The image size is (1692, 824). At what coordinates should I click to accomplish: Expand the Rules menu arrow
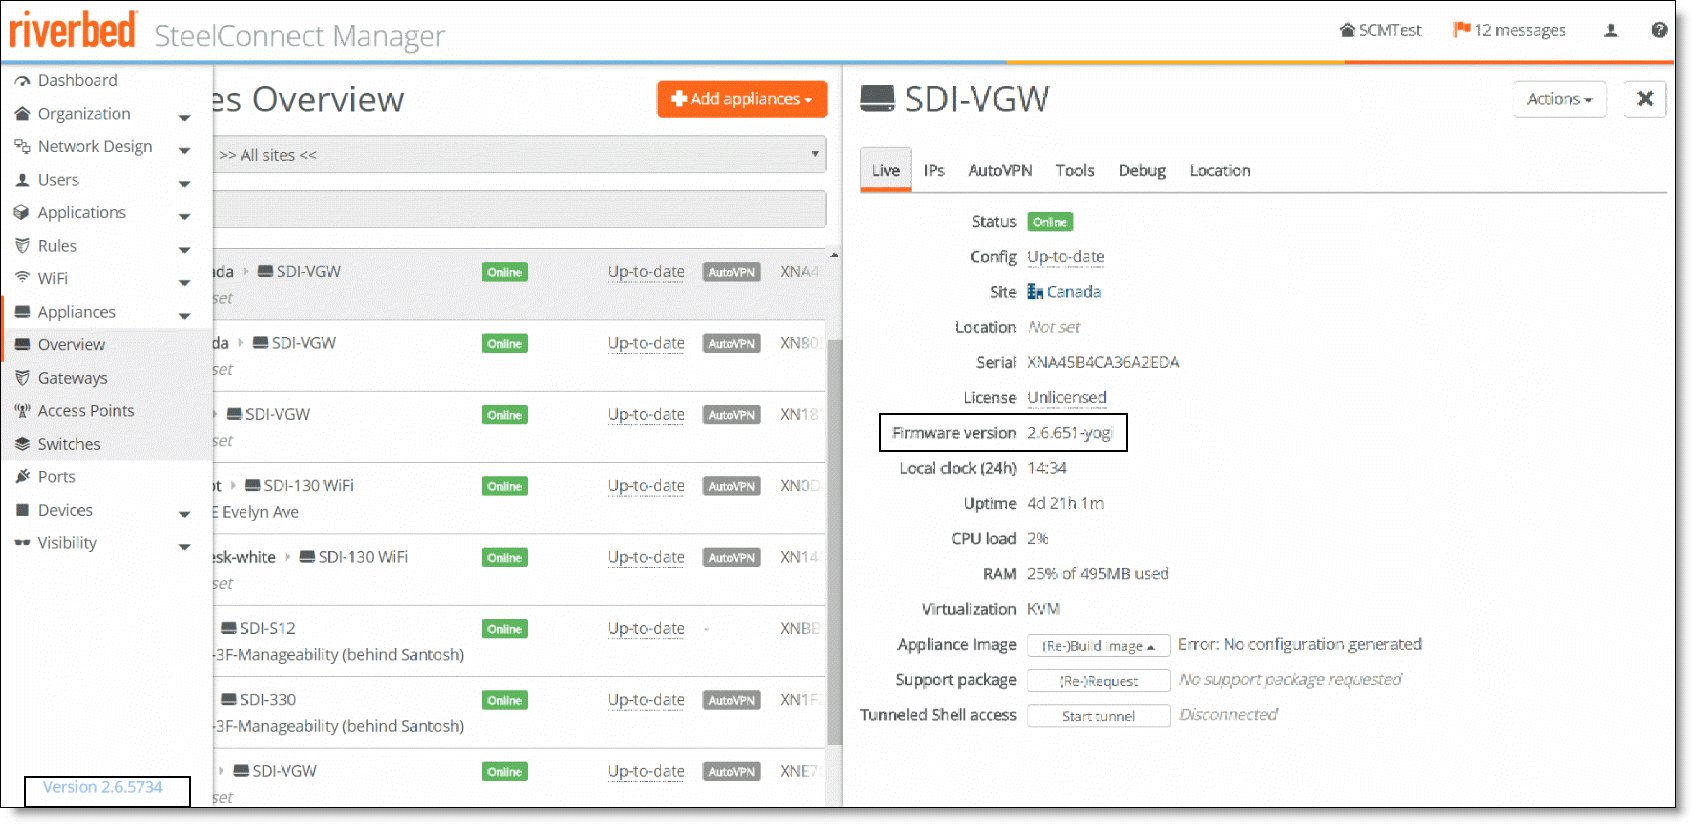pyautogui.click(x=184, y=250)
